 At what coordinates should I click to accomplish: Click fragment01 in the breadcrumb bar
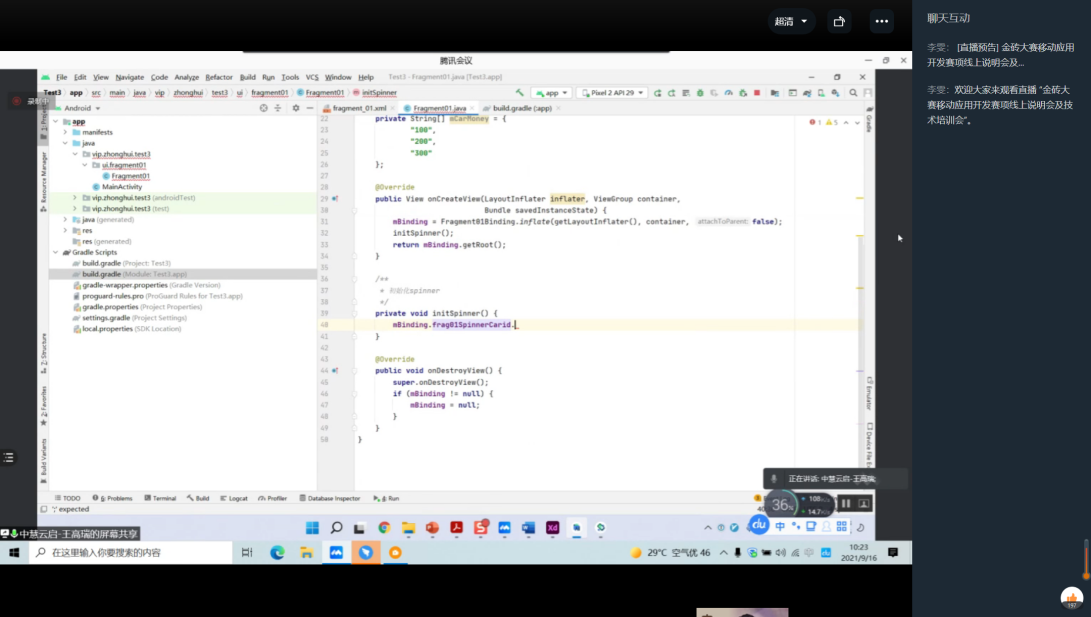269,93
